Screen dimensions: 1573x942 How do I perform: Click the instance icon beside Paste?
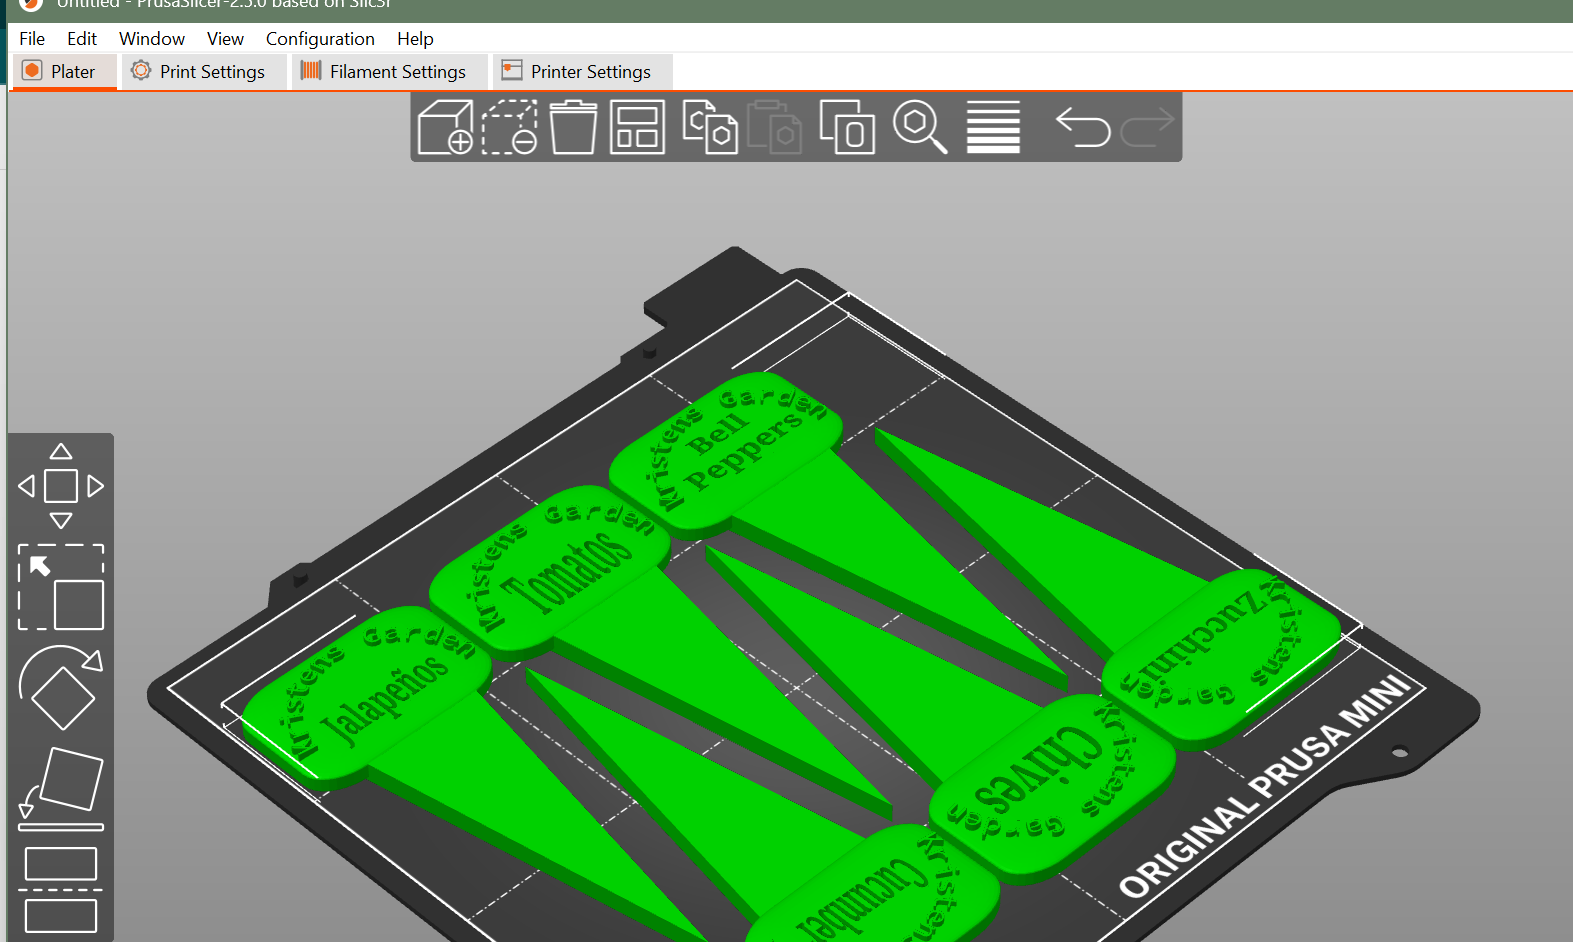pos(846,127)
